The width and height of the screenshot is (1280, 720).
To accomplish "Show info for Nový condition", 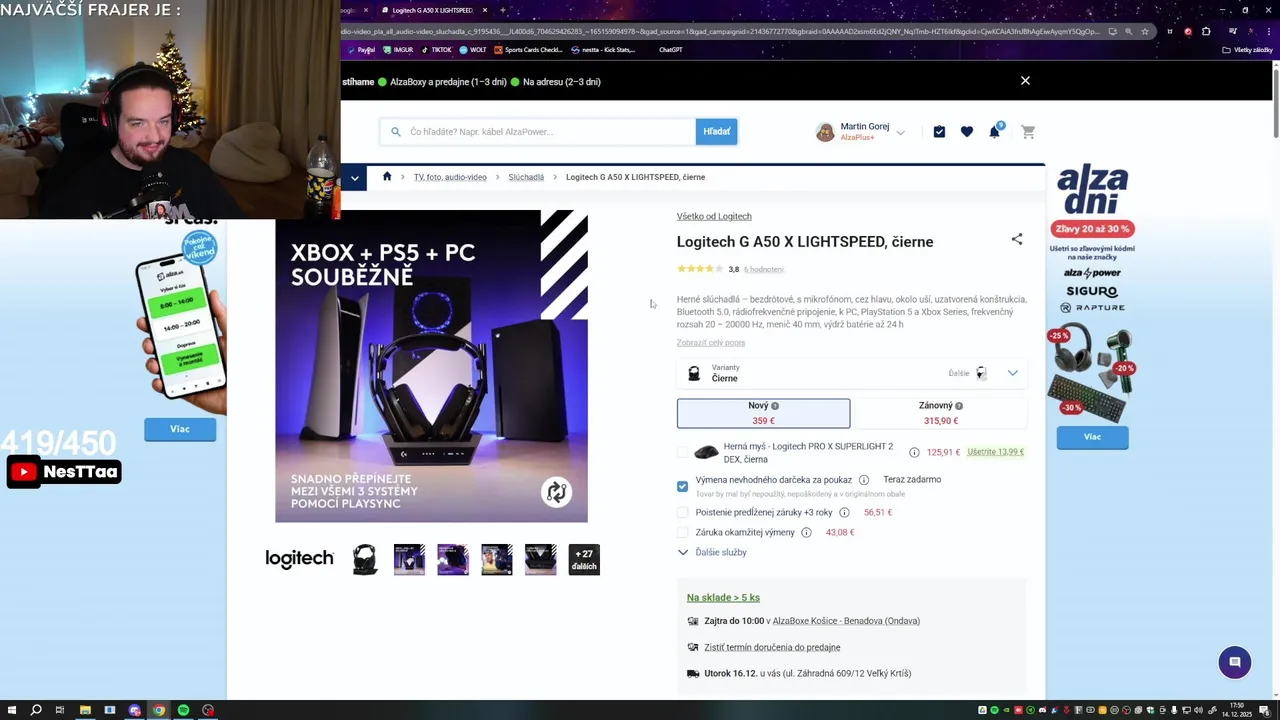I will point(775,406).
